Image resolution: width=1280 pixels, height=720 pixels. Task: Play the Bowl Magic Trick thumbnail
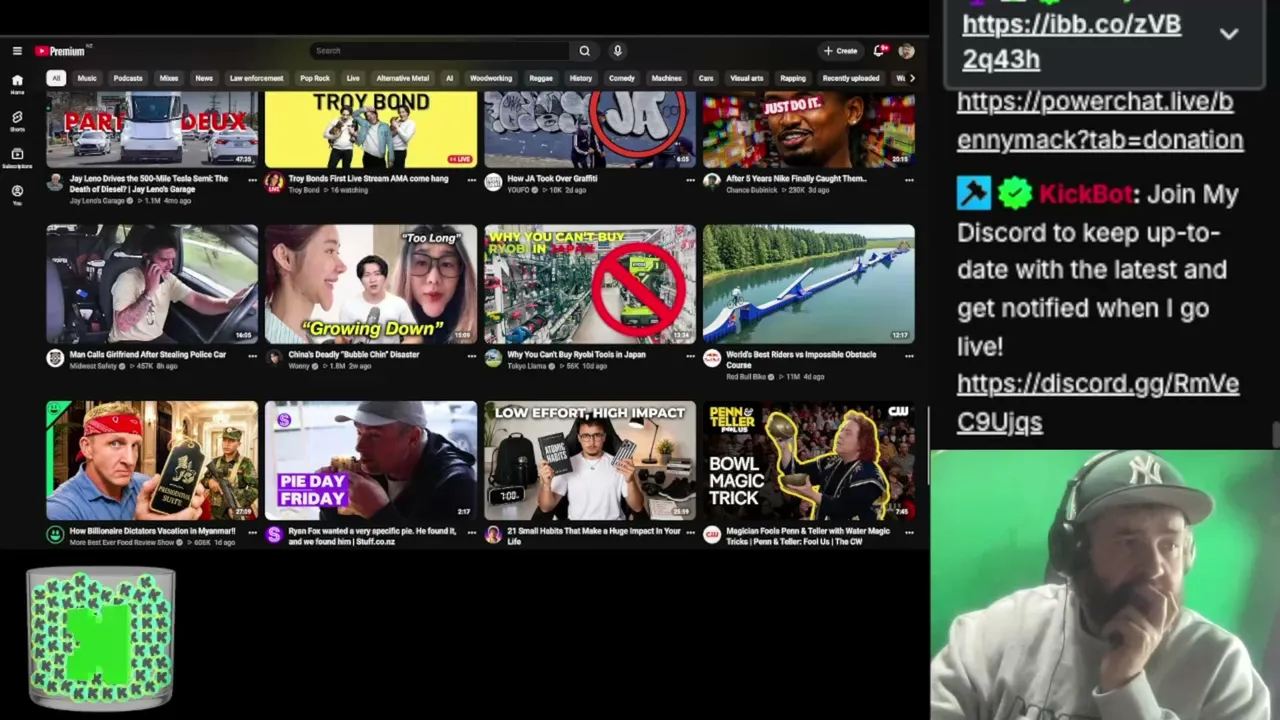pos(808,460)
